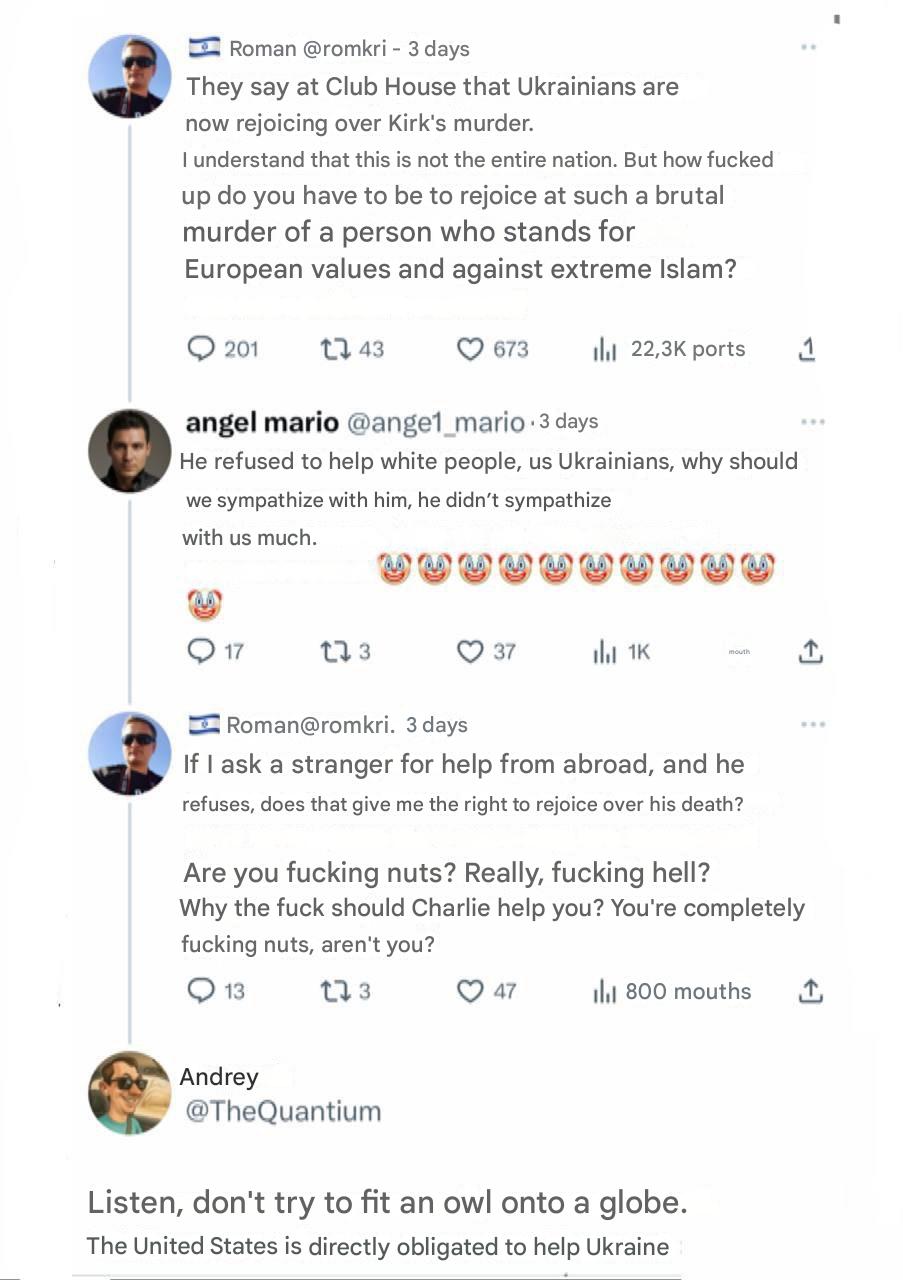Image resolution: width=903 pixels, height=1280 pixels.
Task: Open Andrey's profile avatar
Action: (130, 1092)
